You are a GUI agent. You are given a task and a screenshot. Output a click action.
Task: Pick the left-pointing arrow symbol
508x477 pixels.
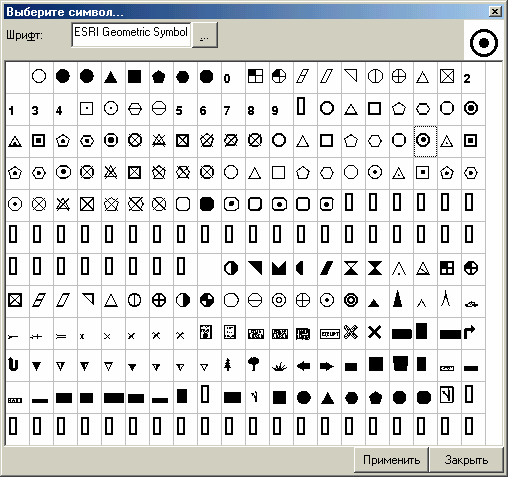(x=303, y=366)
